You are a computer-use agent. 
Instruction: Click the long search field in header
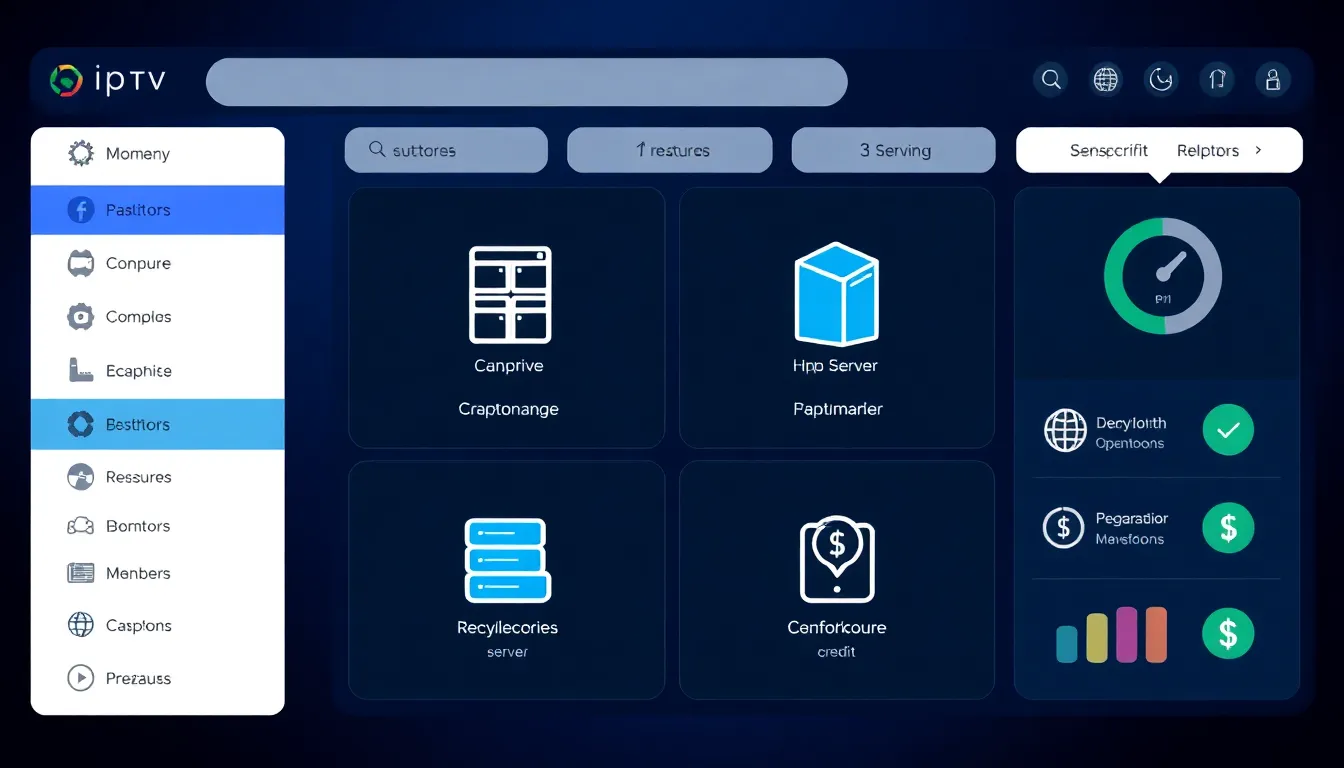click(526, 82)
